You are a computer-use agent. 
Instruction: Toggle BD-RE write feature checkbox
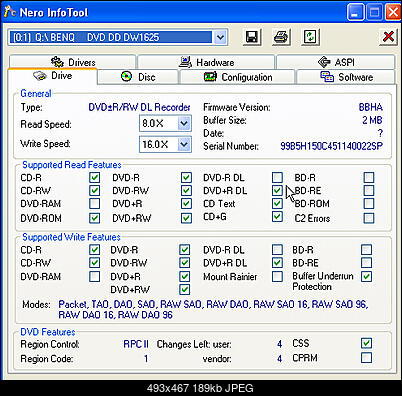(x=367, y=263)
